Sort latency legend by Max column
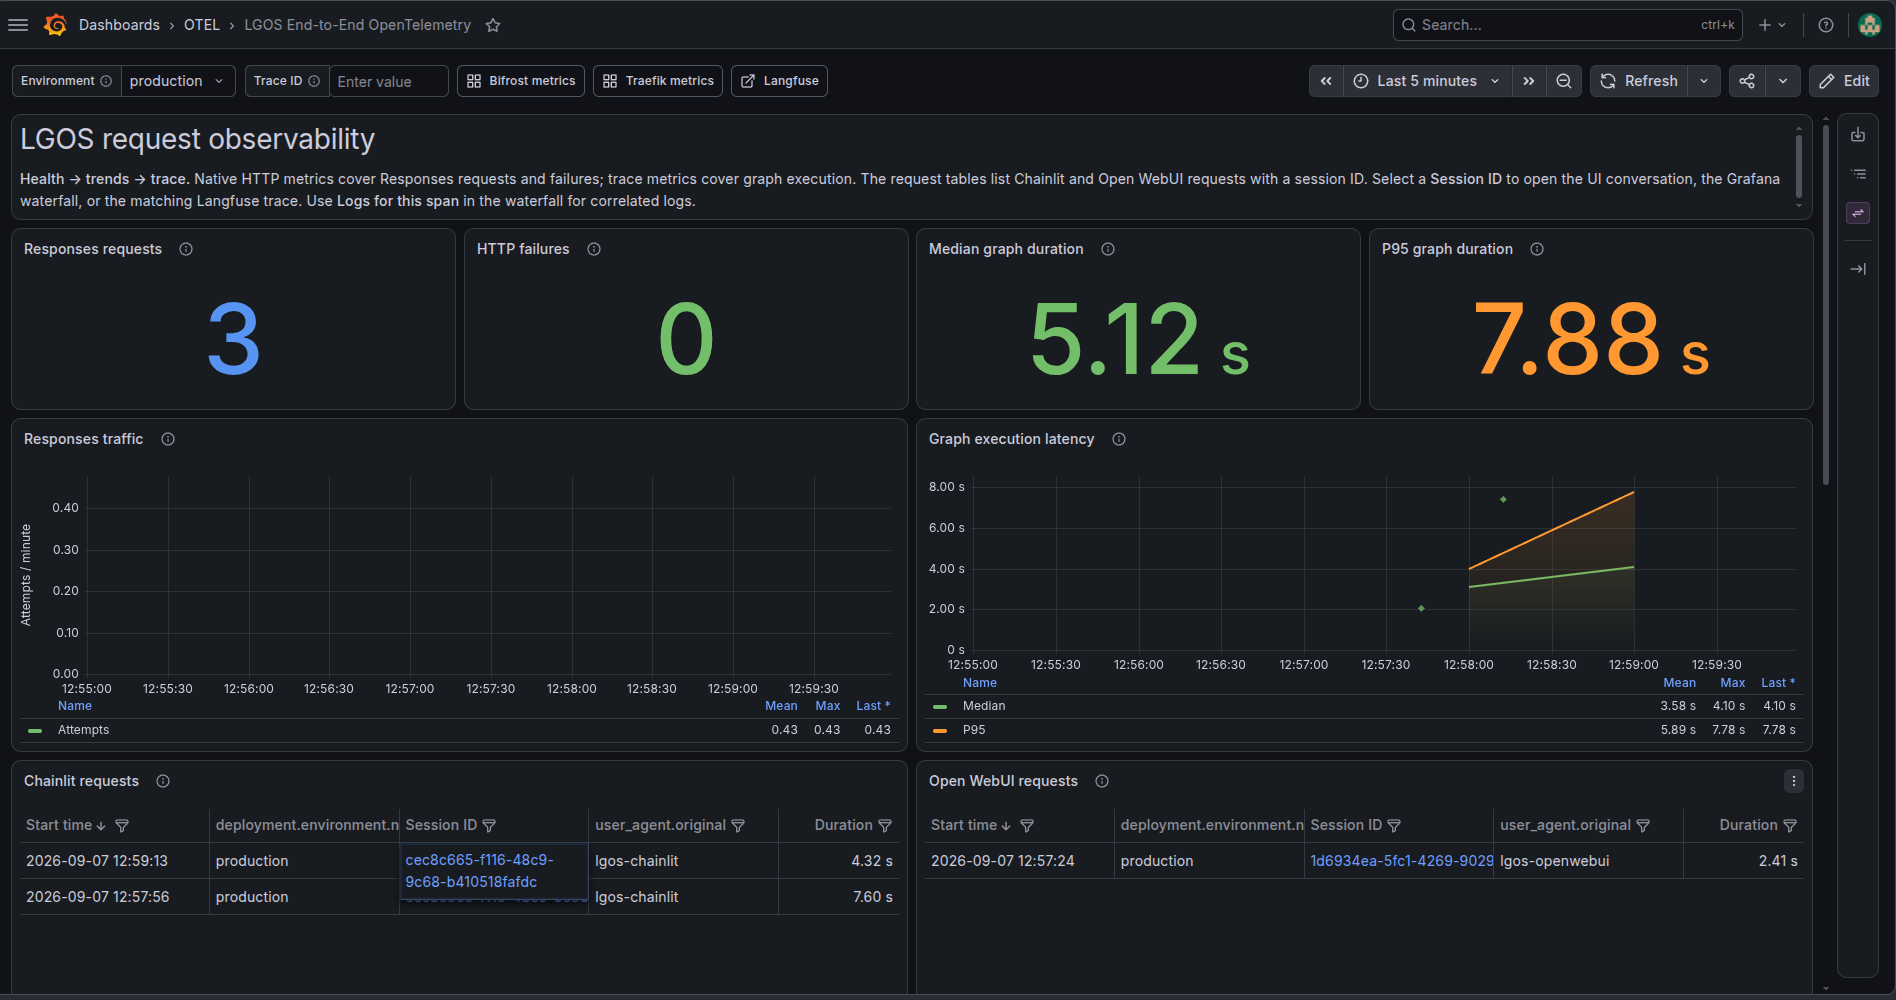The width and height of the screenshot is (1896, 1000). click(1733, 683)
